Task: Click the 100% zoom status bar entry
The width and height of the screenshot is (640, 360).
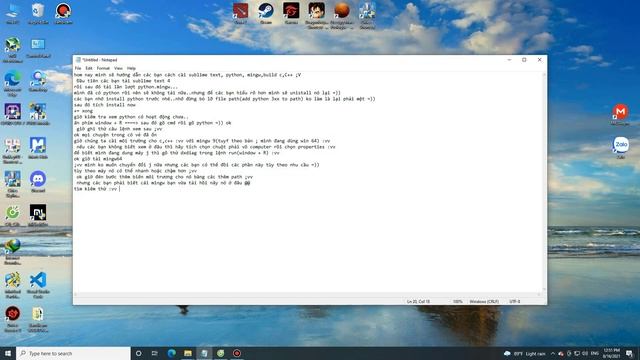Action: click(458, 301)
